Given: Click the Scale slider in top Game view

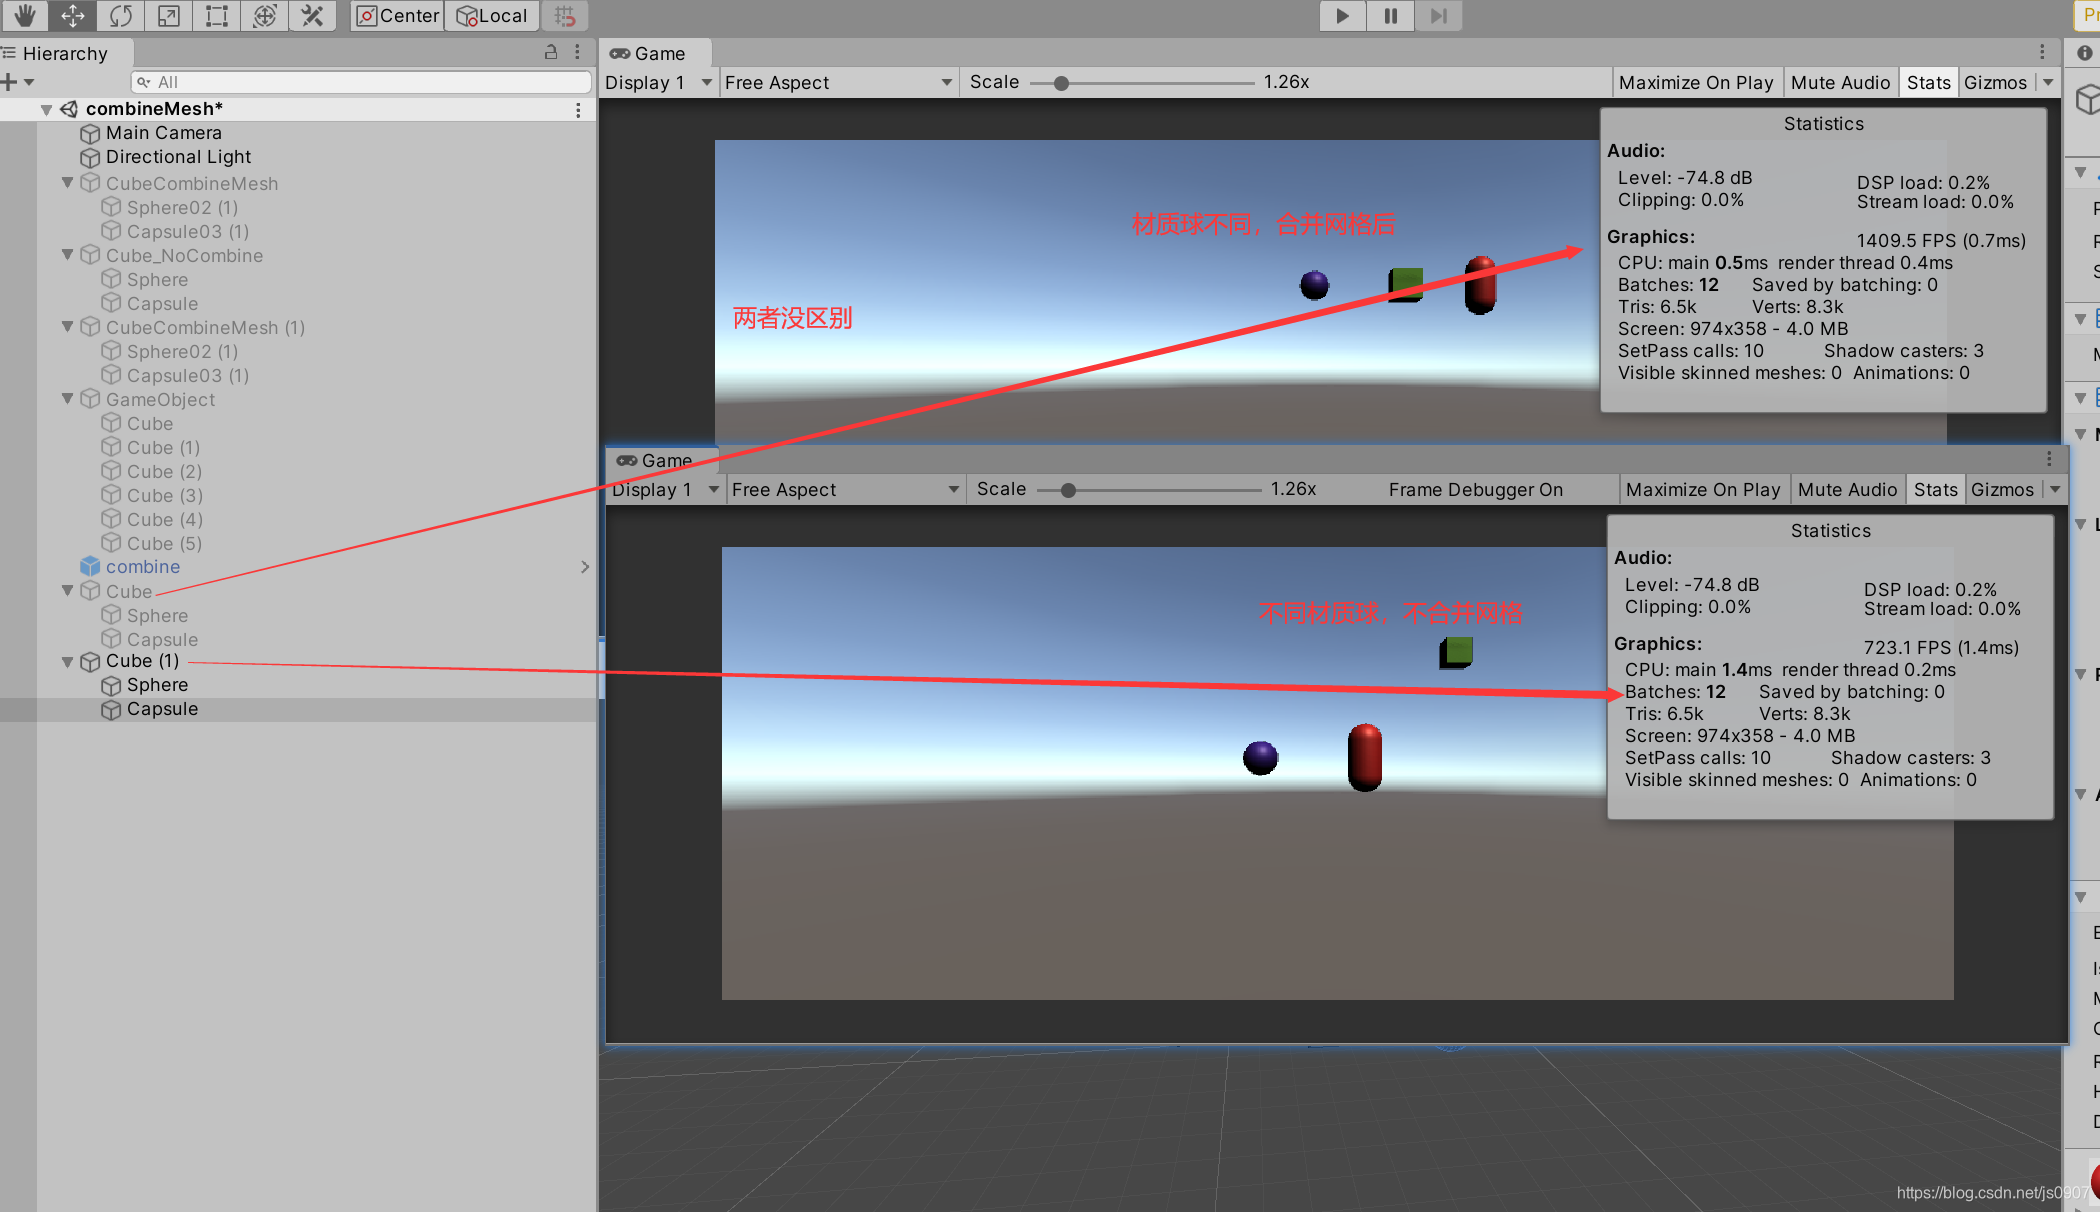Looking at the screenshot, I should pyautogui.click(x=1061, y=83).
